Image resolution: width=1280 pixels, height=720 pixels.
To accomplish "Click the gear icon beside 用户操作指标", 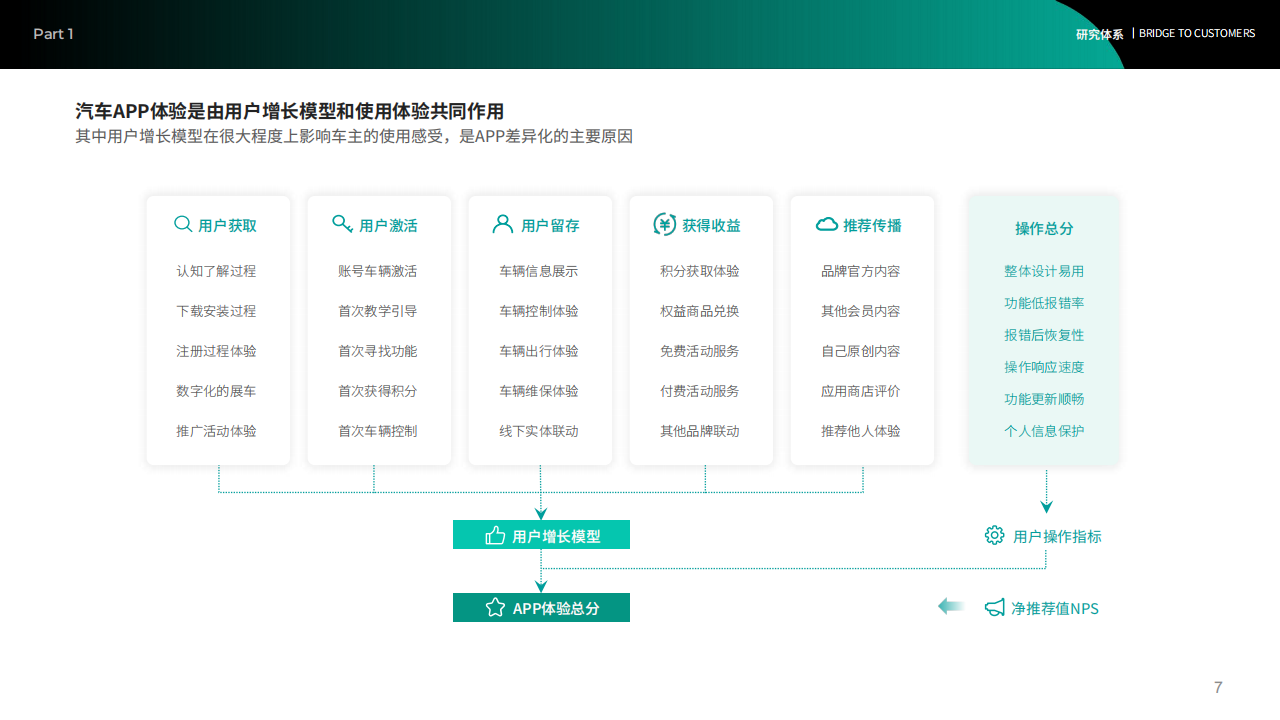I will tap(994, 535).
